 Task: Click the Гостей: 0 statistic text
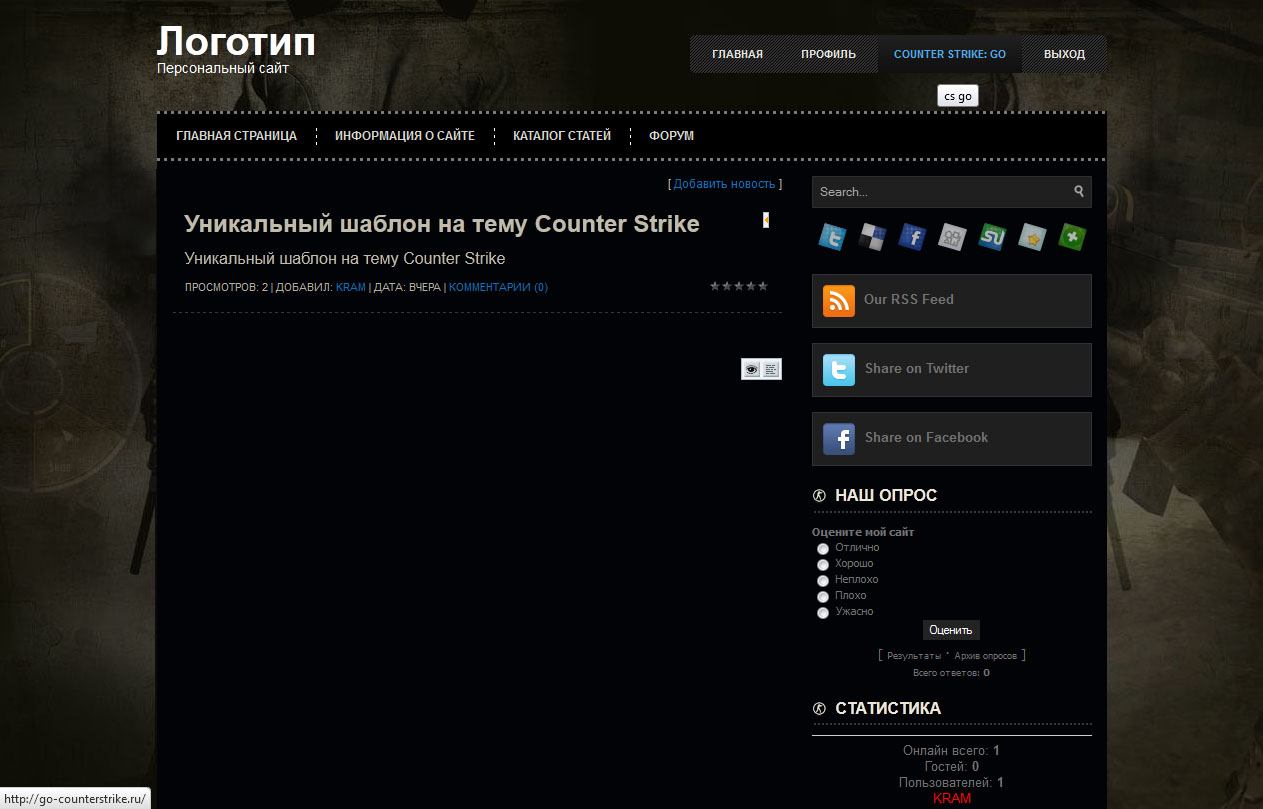952,766
